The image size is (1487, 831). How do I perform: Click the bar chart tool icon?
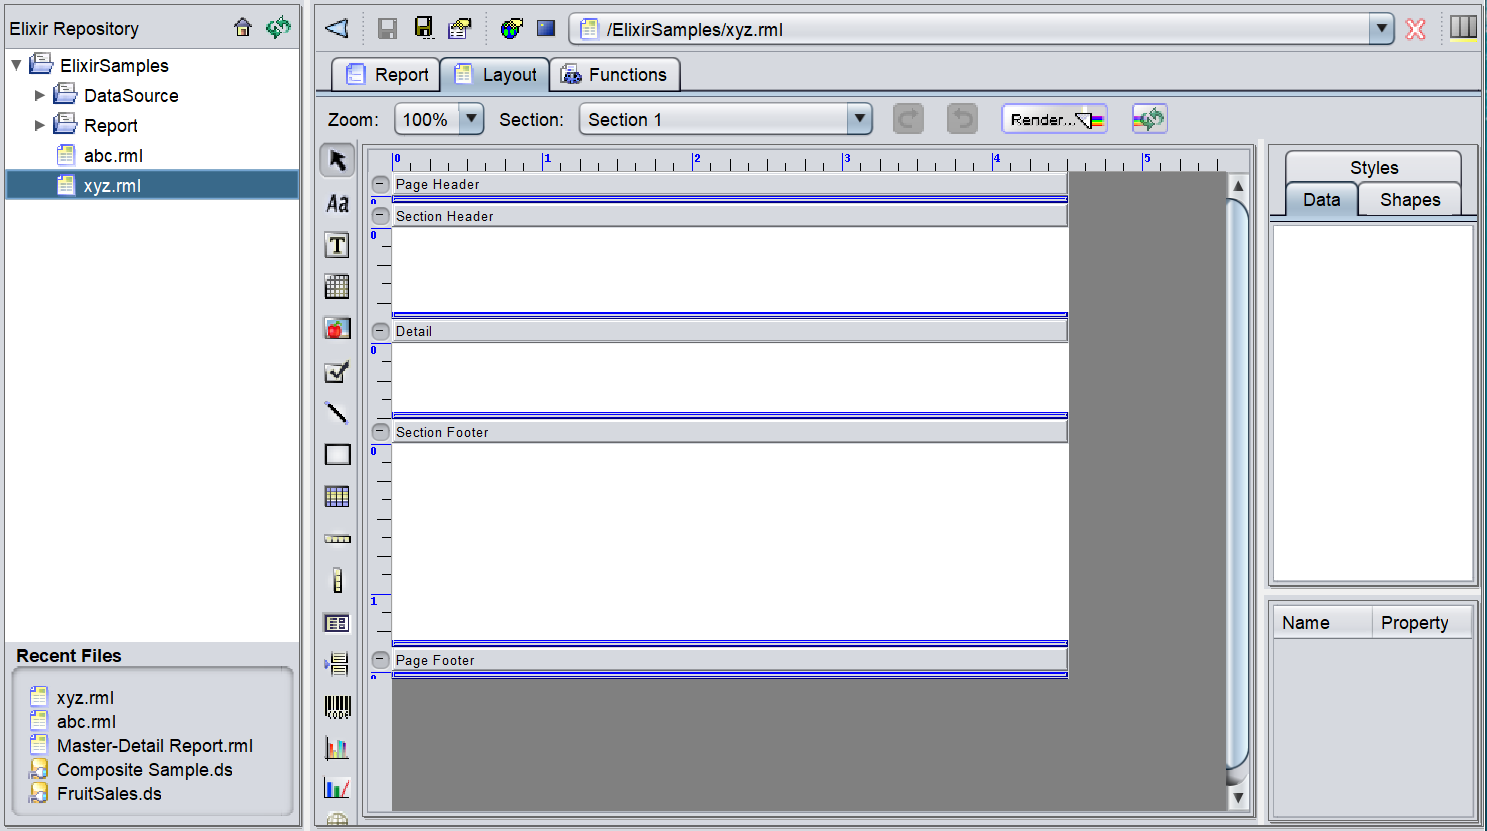click(x=337, y=748)
